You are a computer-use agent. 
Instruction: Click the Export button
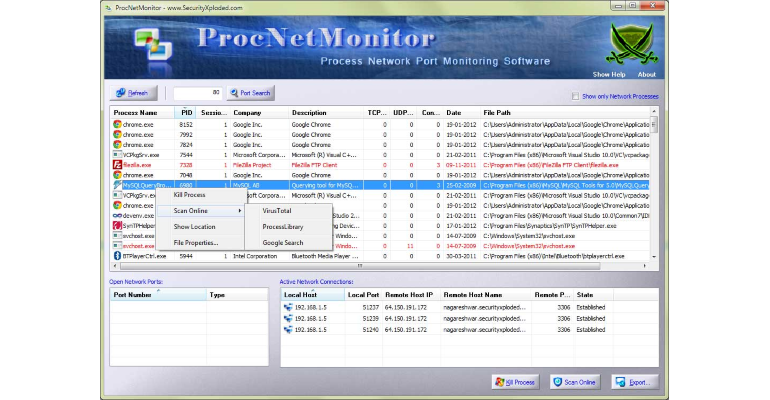click(634, 382)
